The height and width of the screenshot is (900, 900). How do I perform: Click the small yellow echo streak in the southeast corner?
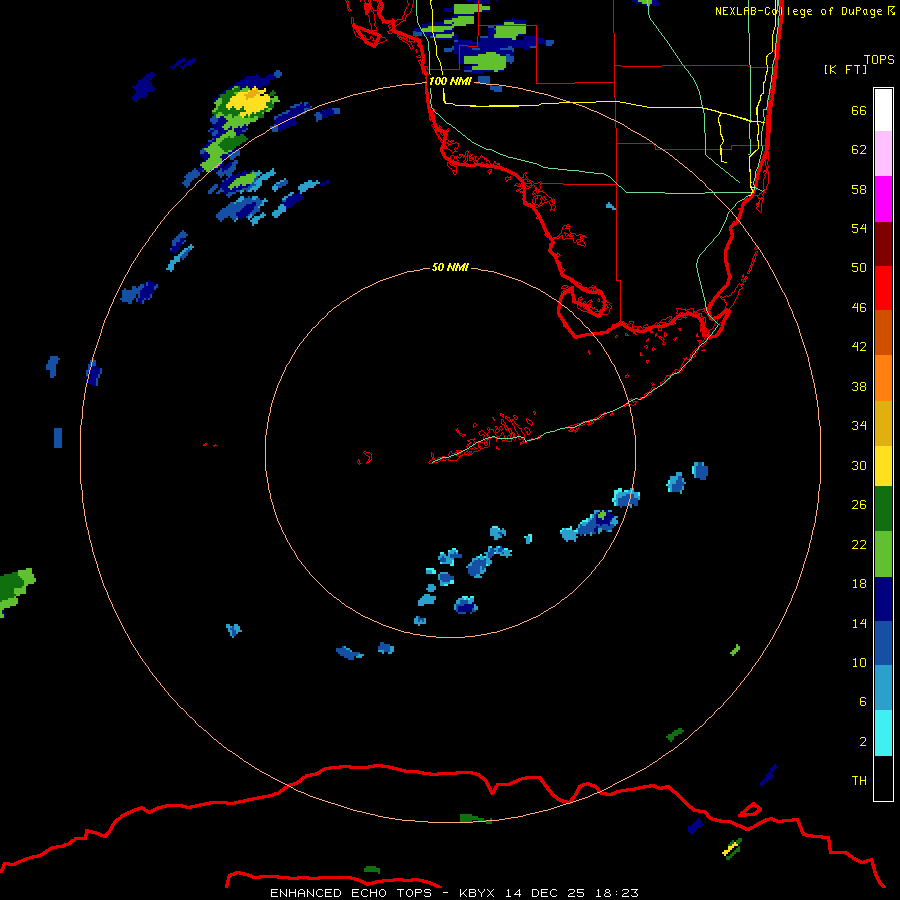coord(732,848)
